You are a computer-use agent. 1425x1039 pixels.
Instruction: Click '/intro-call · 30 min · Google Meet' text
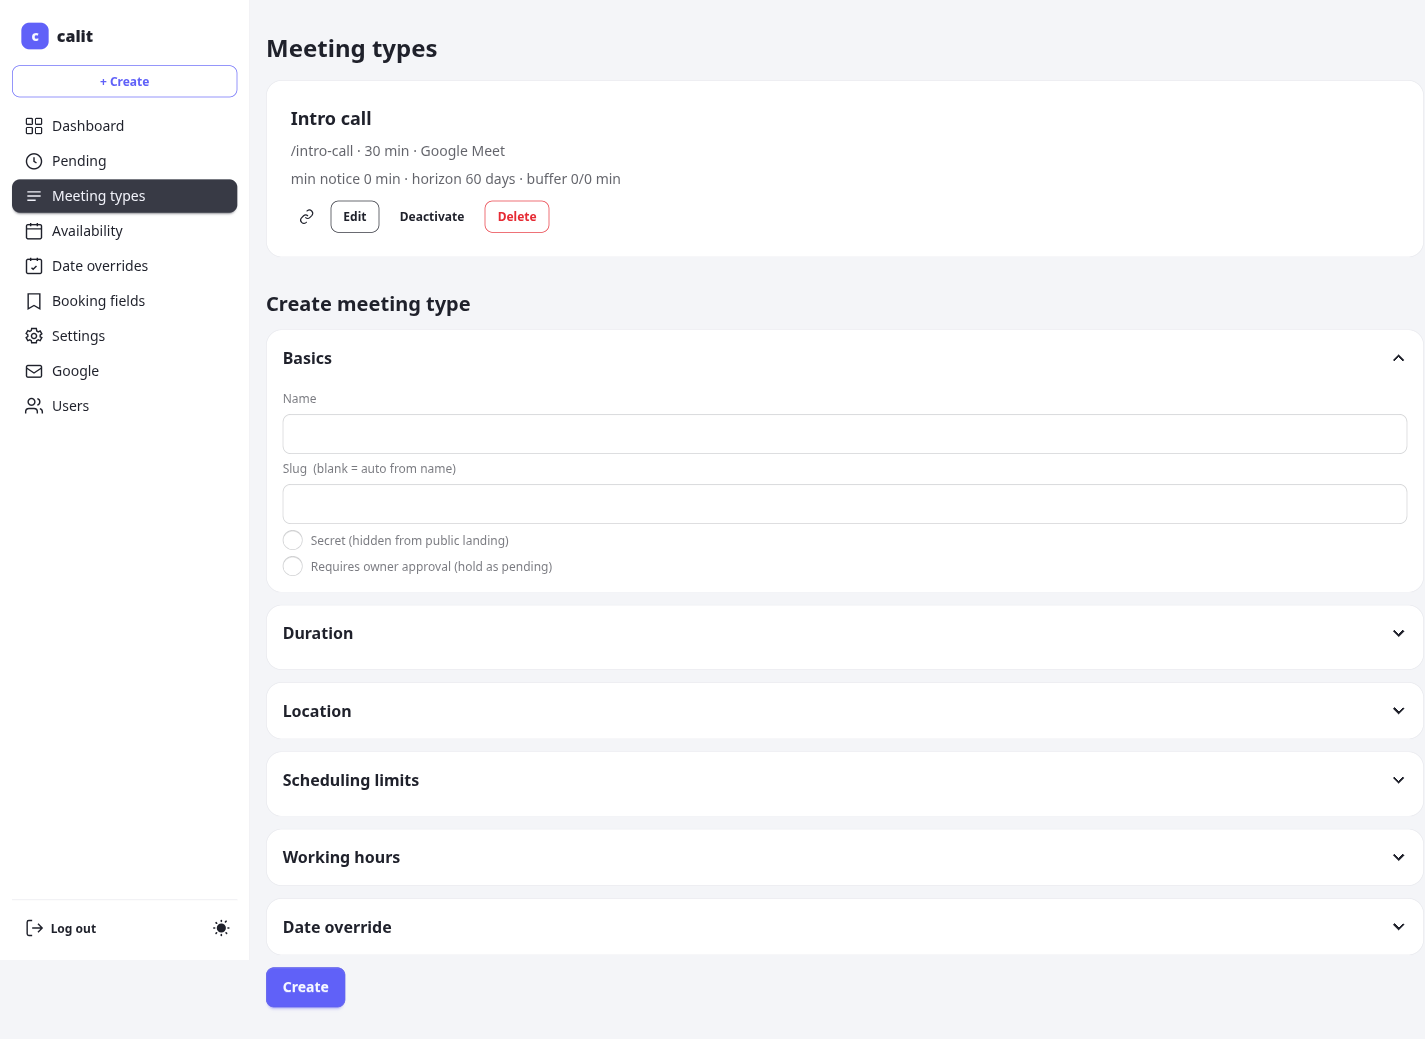pos(398,151)
